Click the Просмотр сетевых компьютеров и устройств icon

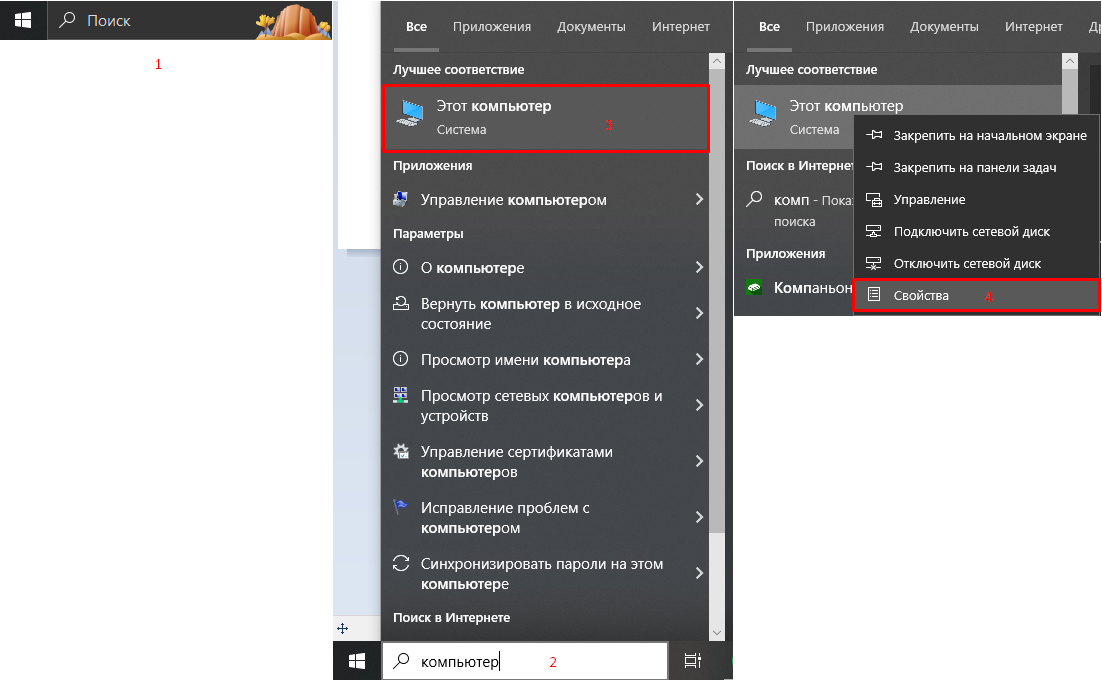(x=401, y=396)
